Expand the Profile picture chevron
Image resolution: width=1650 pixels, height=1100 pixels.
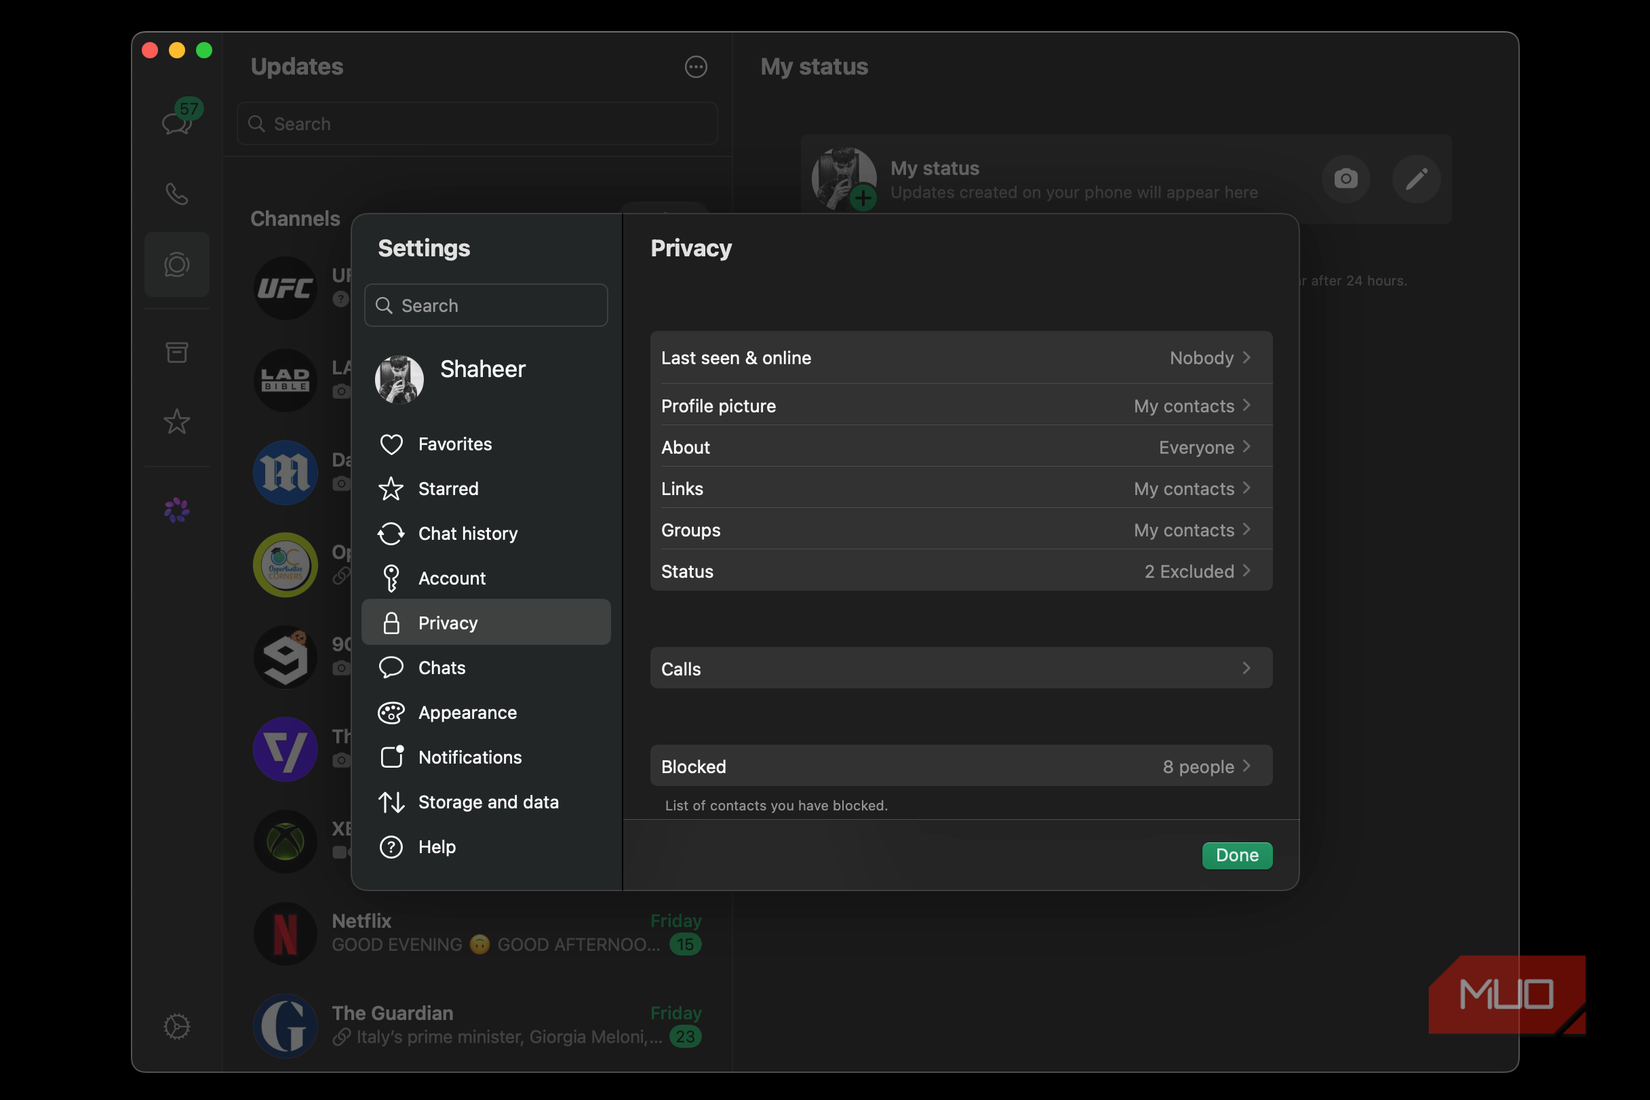1246,405
